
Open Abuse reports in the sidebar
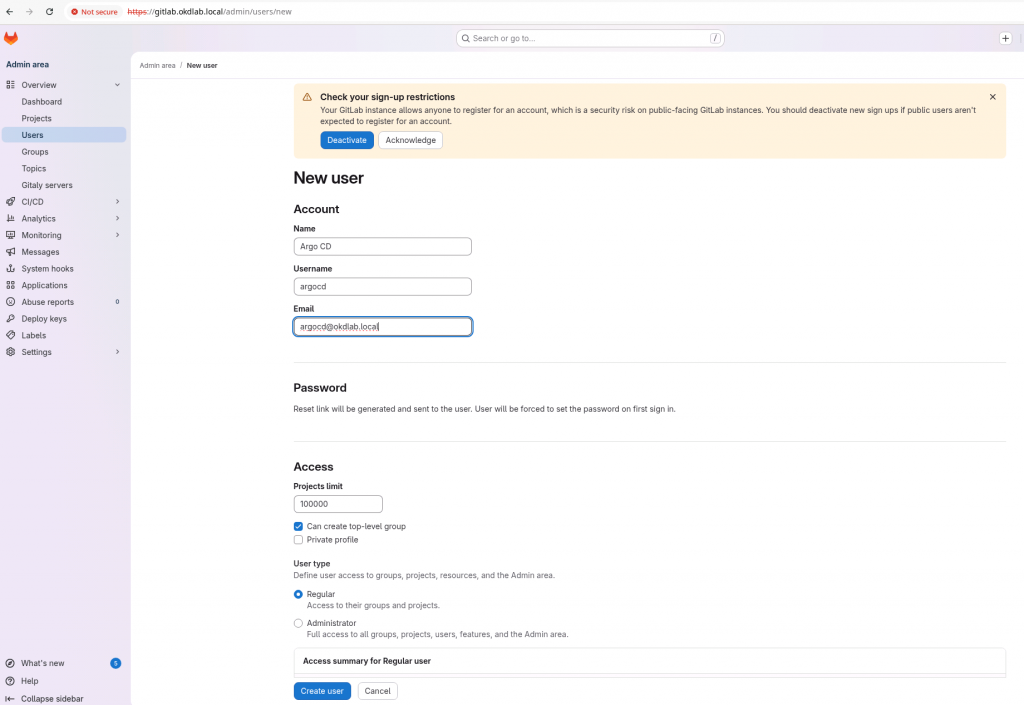pos(47,302)
